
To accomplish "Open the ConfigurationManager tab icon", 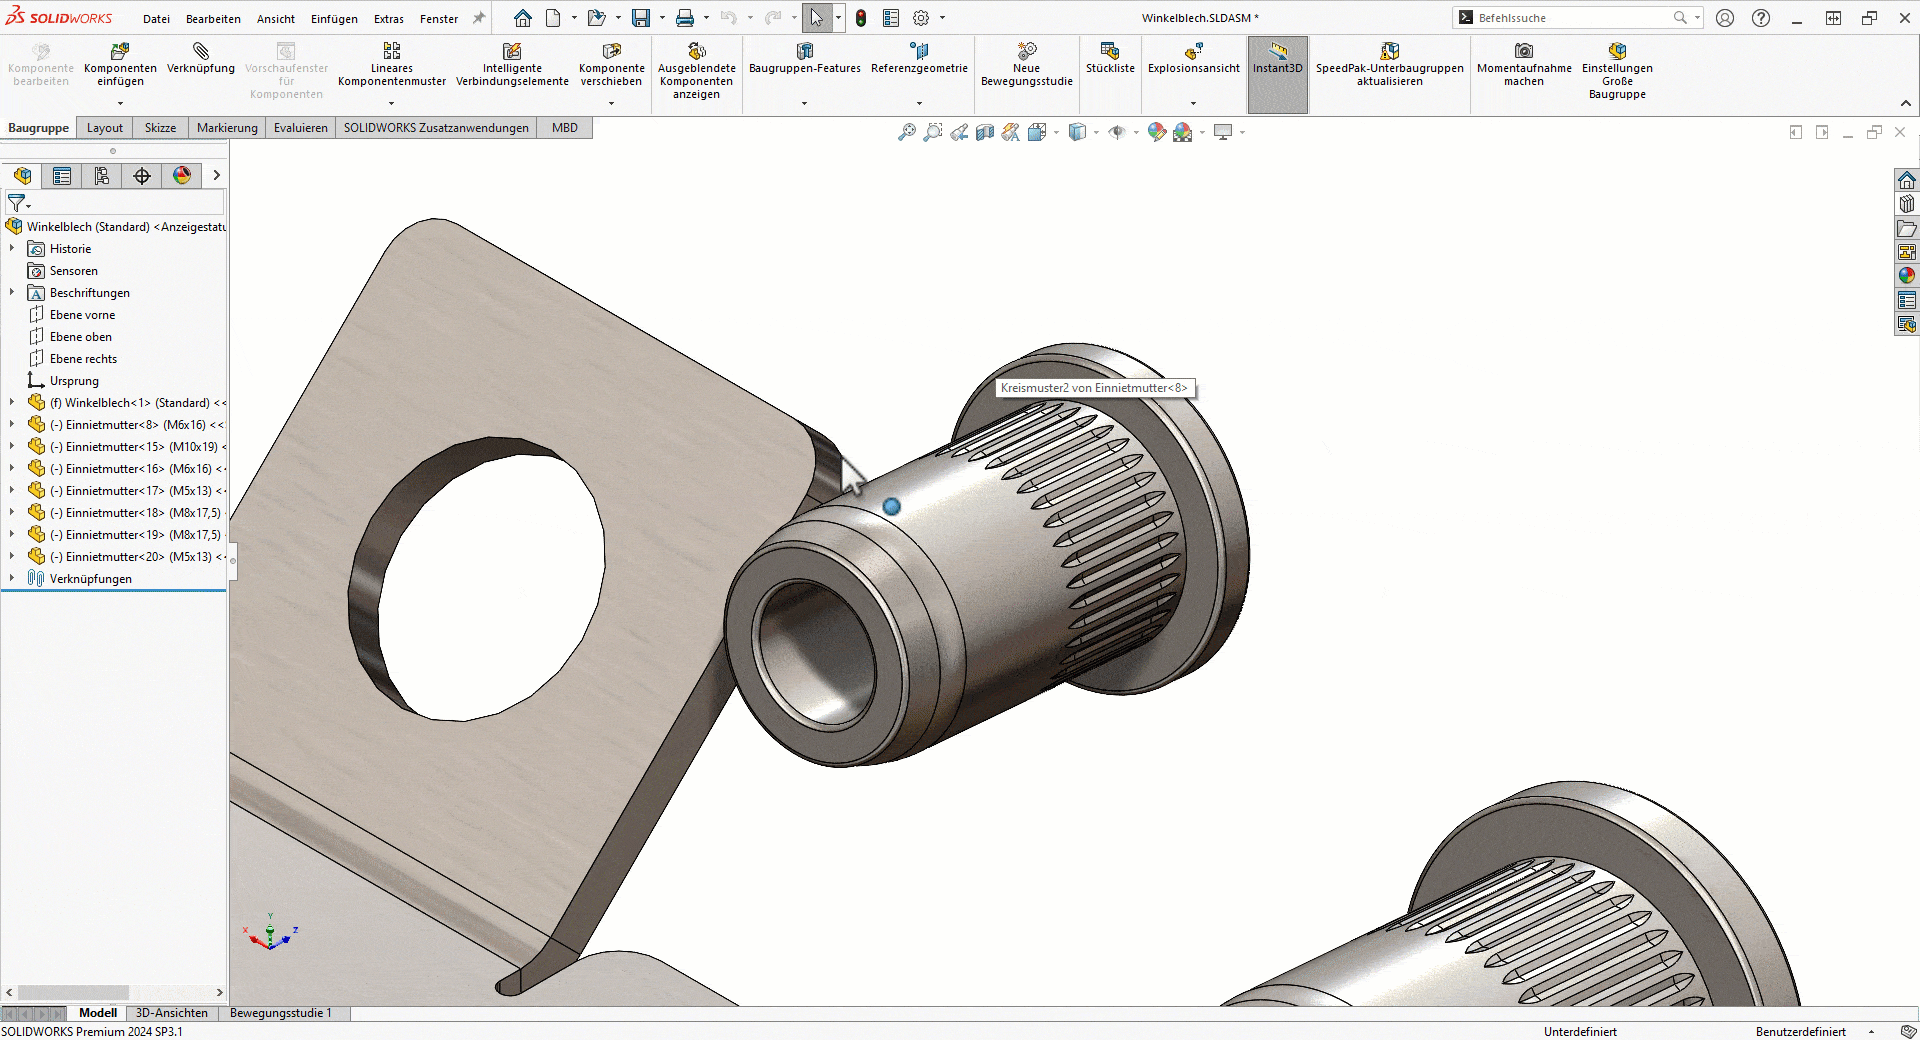I will click(x=102, y=176).
